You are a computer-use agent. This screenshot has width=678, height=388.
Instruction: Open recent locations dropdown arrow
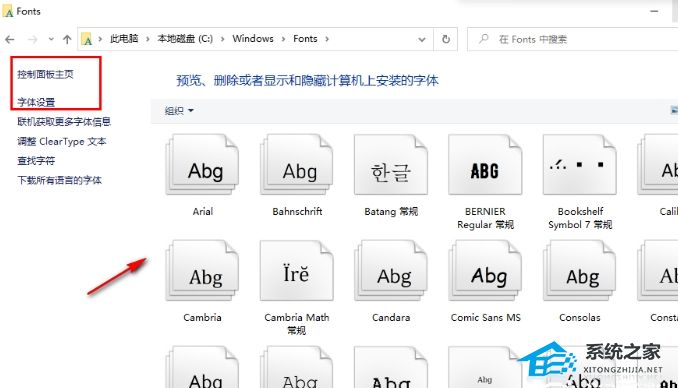tap(51, 39)
